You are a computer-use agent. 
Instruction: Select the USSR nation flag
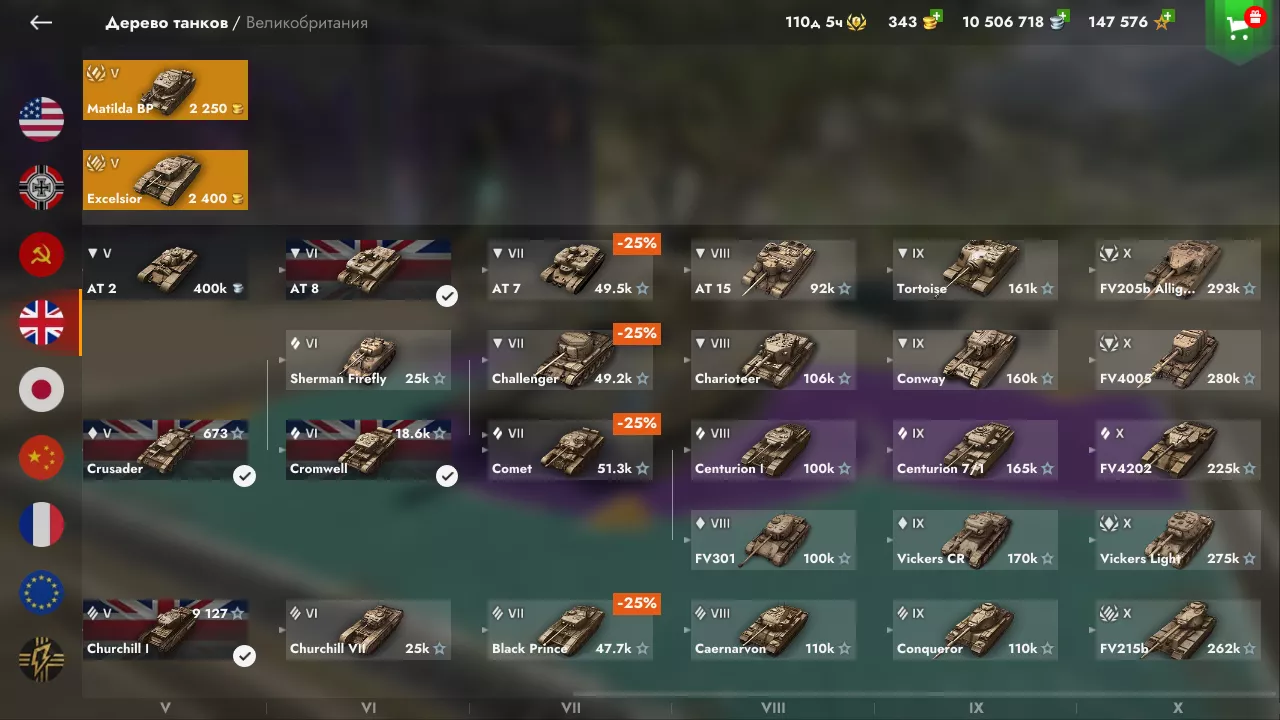pos(41,255)
